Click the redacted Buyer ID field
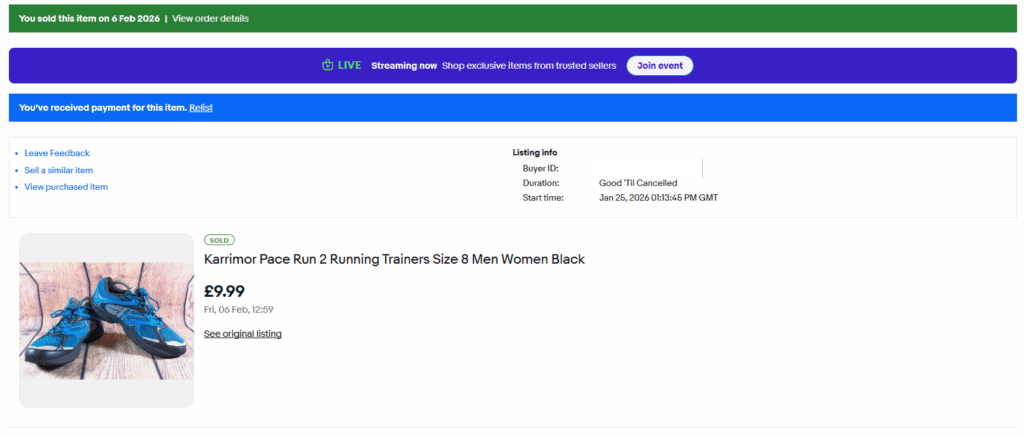Image resolution: width=1024 pixels, height=435 pixels. pyautogui.click(x=649, y=168)
